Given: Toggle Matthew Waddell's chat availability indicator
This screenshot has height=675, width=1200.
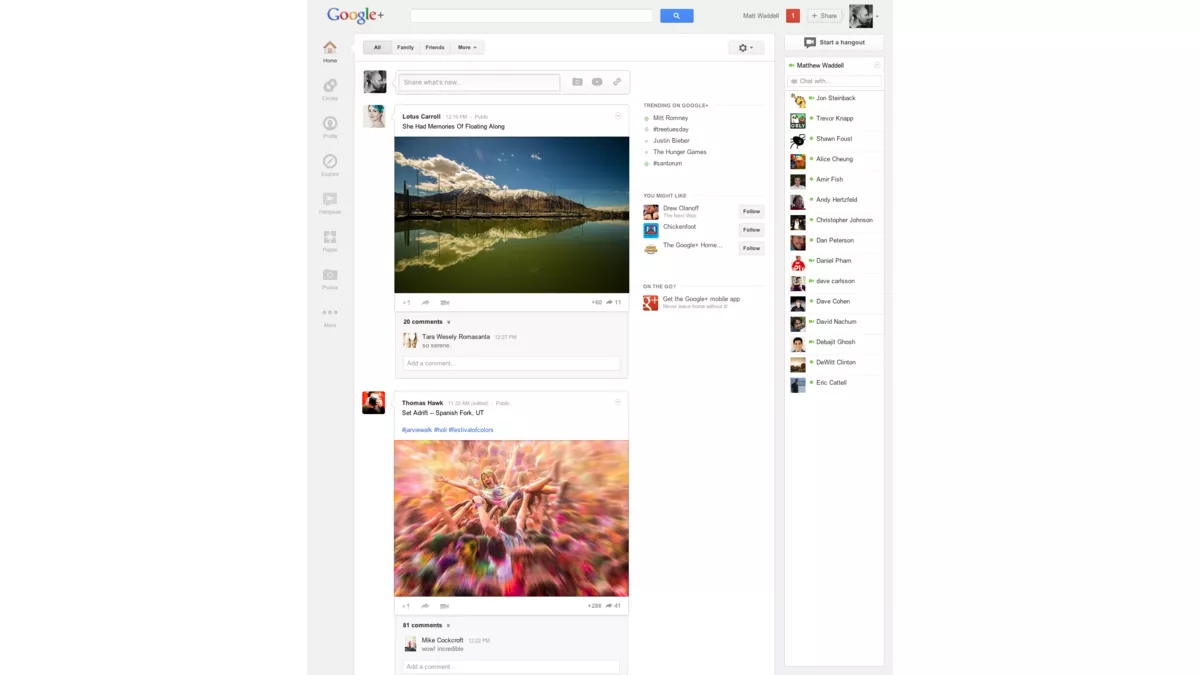Looking at the screenshot, I should coord(793,65).
